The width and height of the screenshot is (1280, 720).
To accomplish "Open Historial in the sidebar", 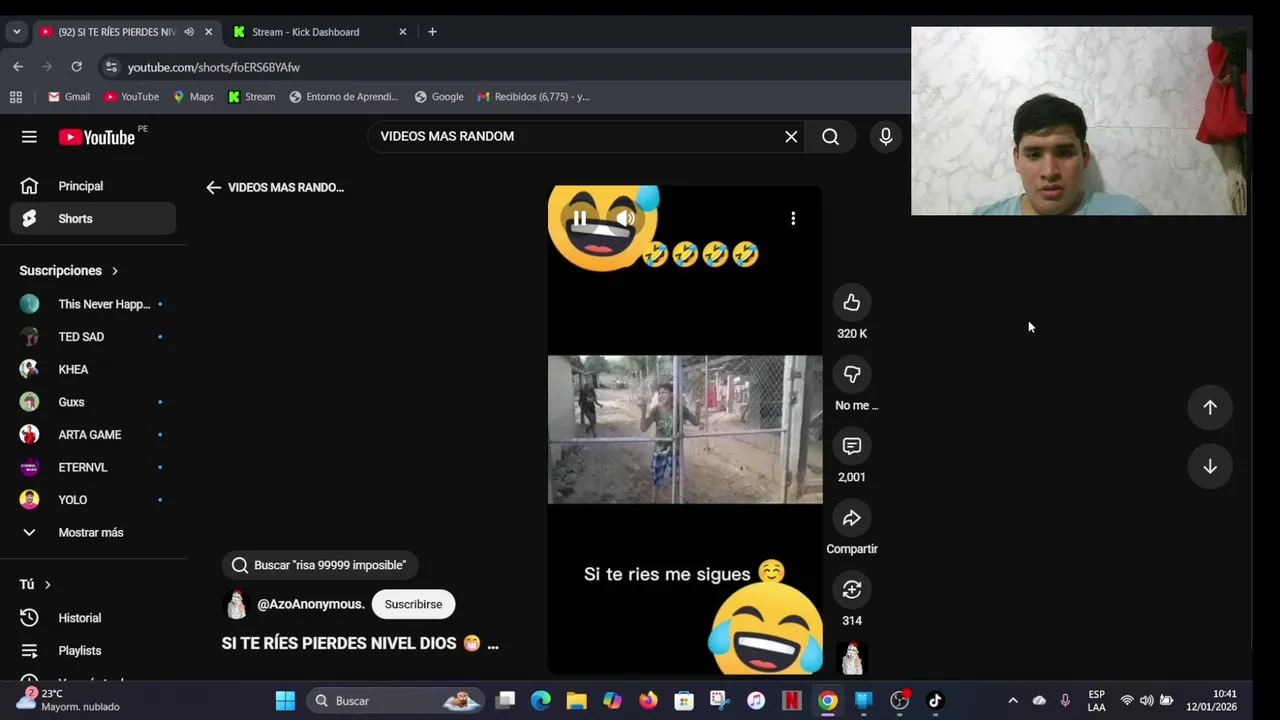I will pos(93,618).
